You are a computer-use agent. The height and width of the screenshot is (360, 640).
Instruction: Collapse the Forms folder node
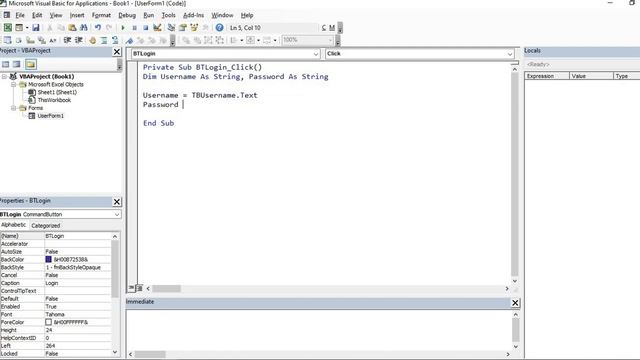tap(13, 108)
